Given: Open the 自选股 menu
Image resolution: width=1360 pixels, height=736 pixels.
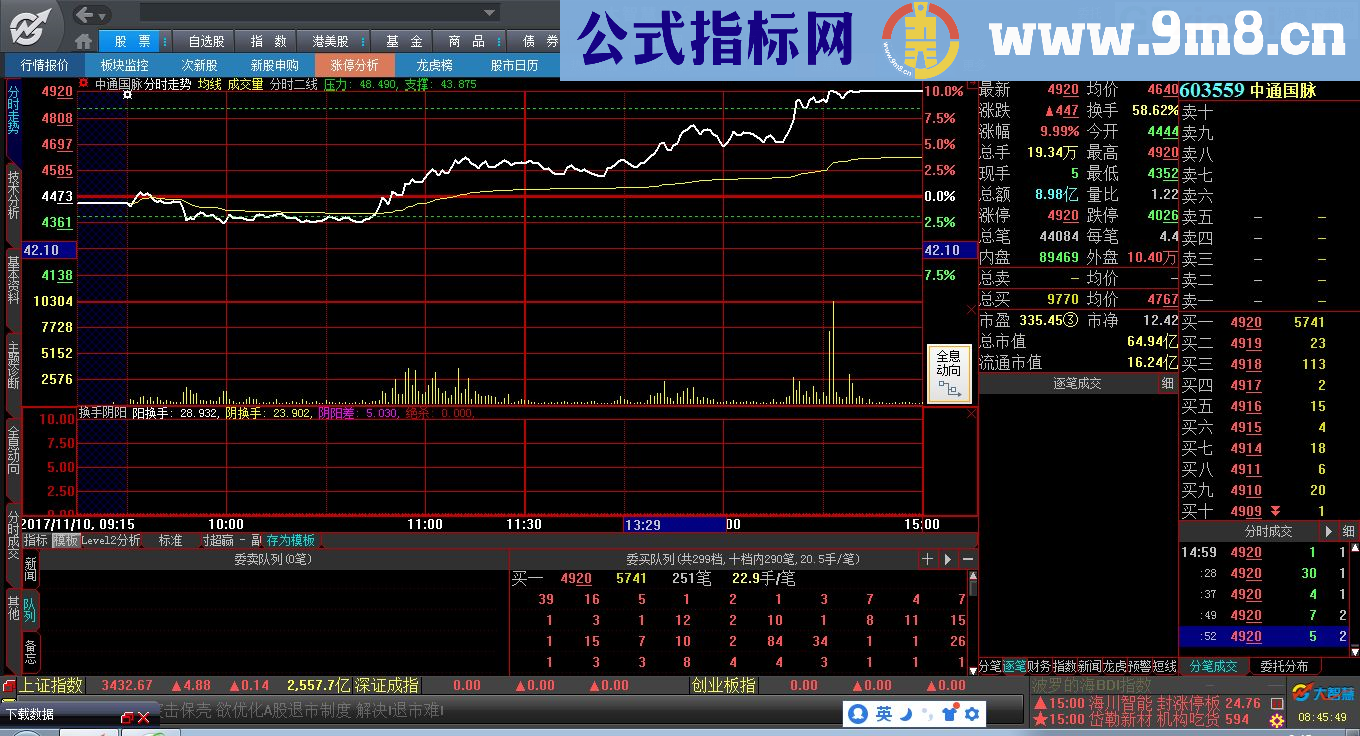Looking at the screenshot, I should point(206,41).
